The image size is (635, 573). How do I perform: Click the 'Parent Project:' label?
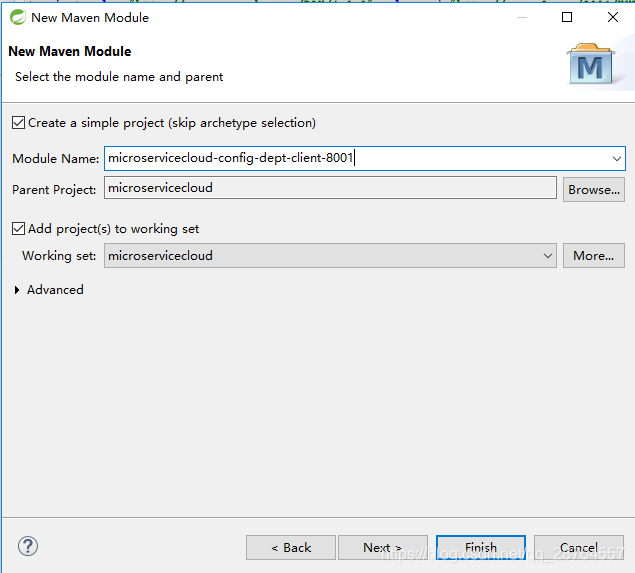54,190
